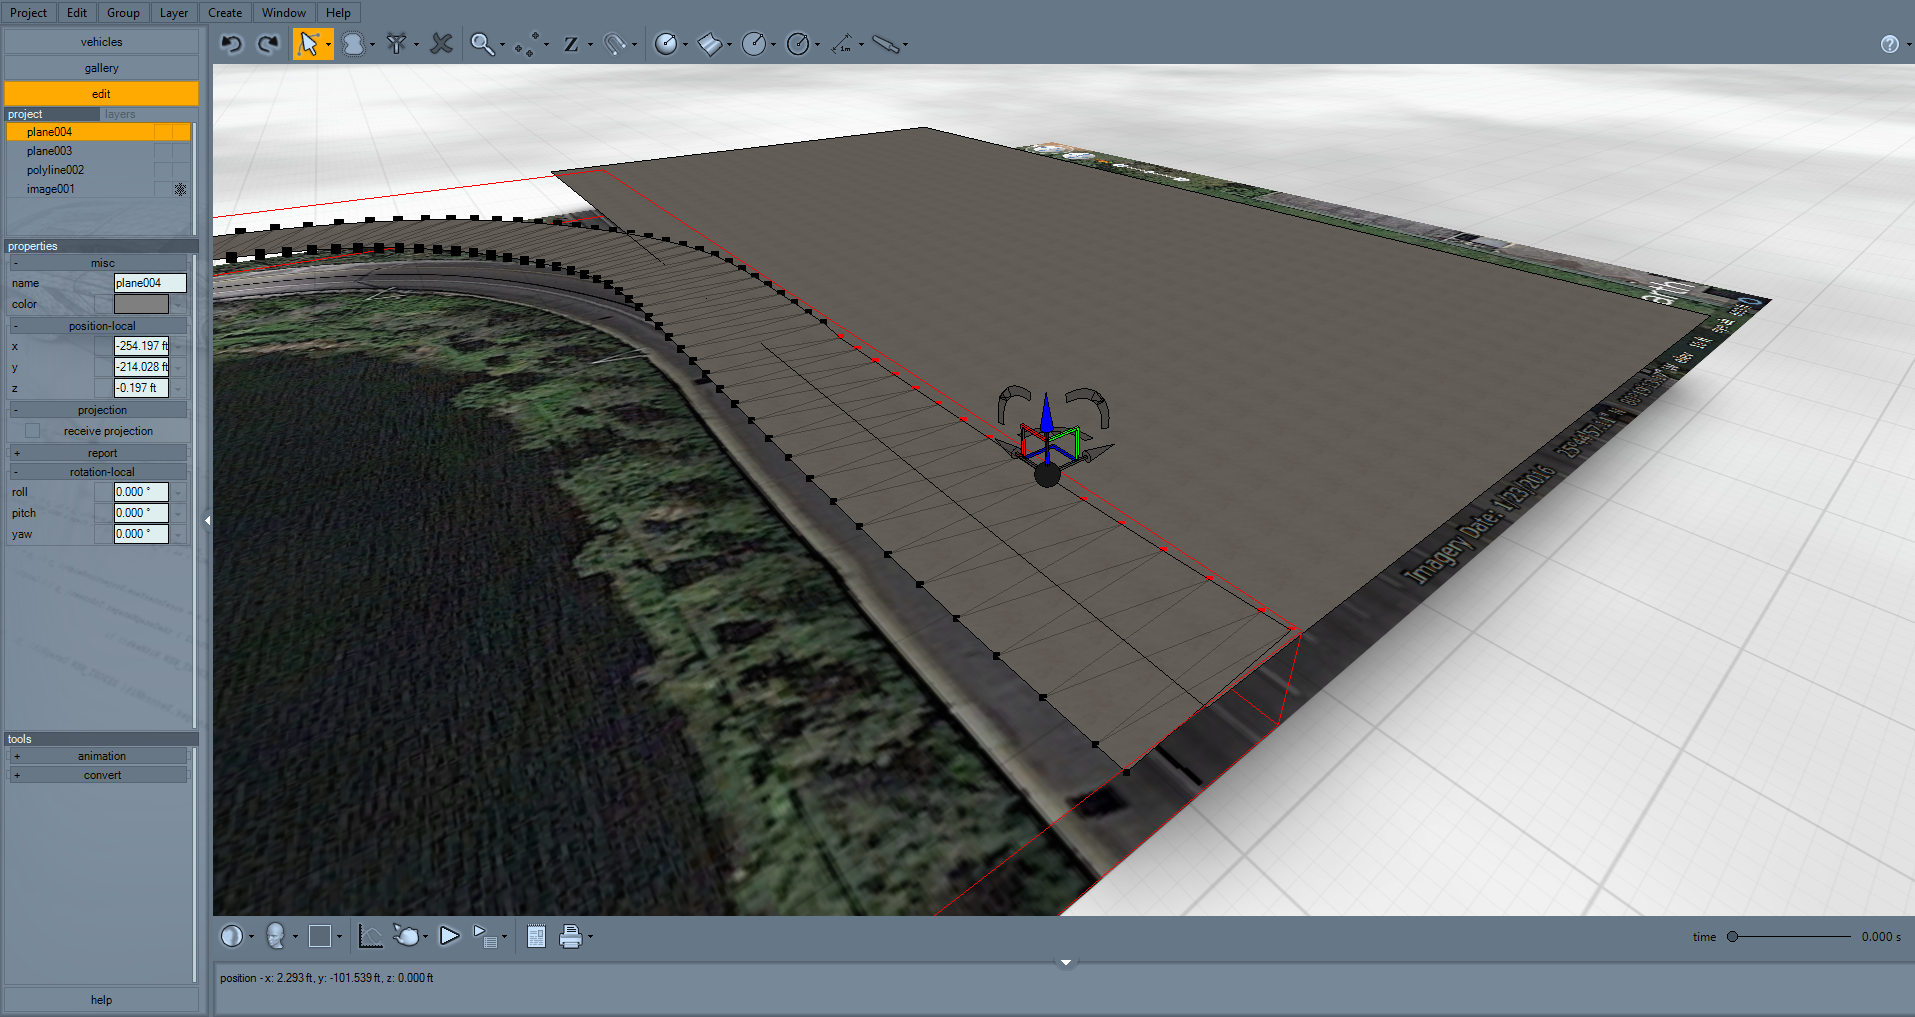This screenshot has width=1915, height=1017.
Task: Click the edit panel button
Action: [x=101, y=94]
